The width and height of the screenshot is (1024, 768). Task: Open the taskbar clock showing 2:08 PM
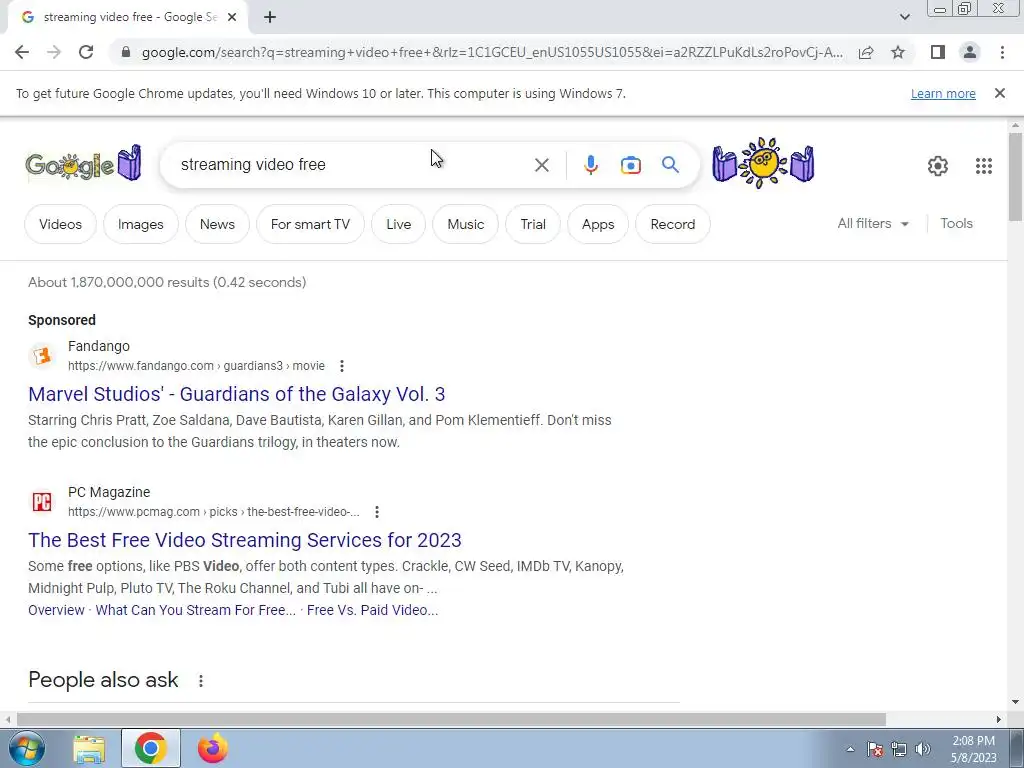point(973,749)
